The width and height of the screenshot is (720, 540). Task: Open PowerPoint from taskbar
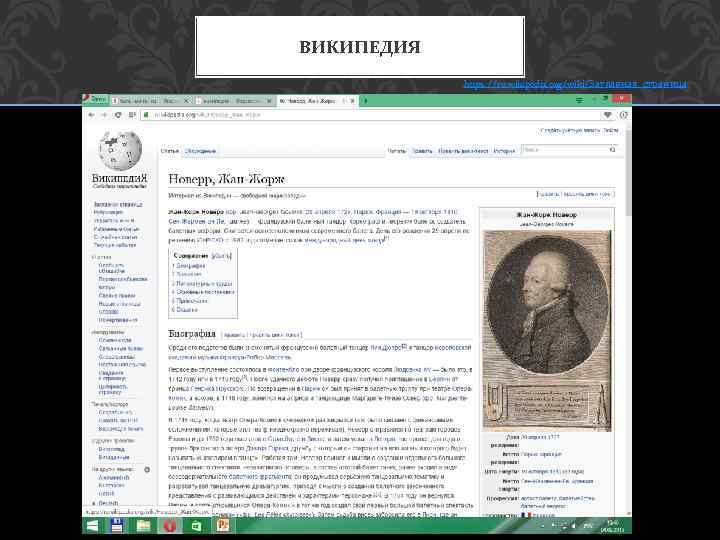[223, 526]
